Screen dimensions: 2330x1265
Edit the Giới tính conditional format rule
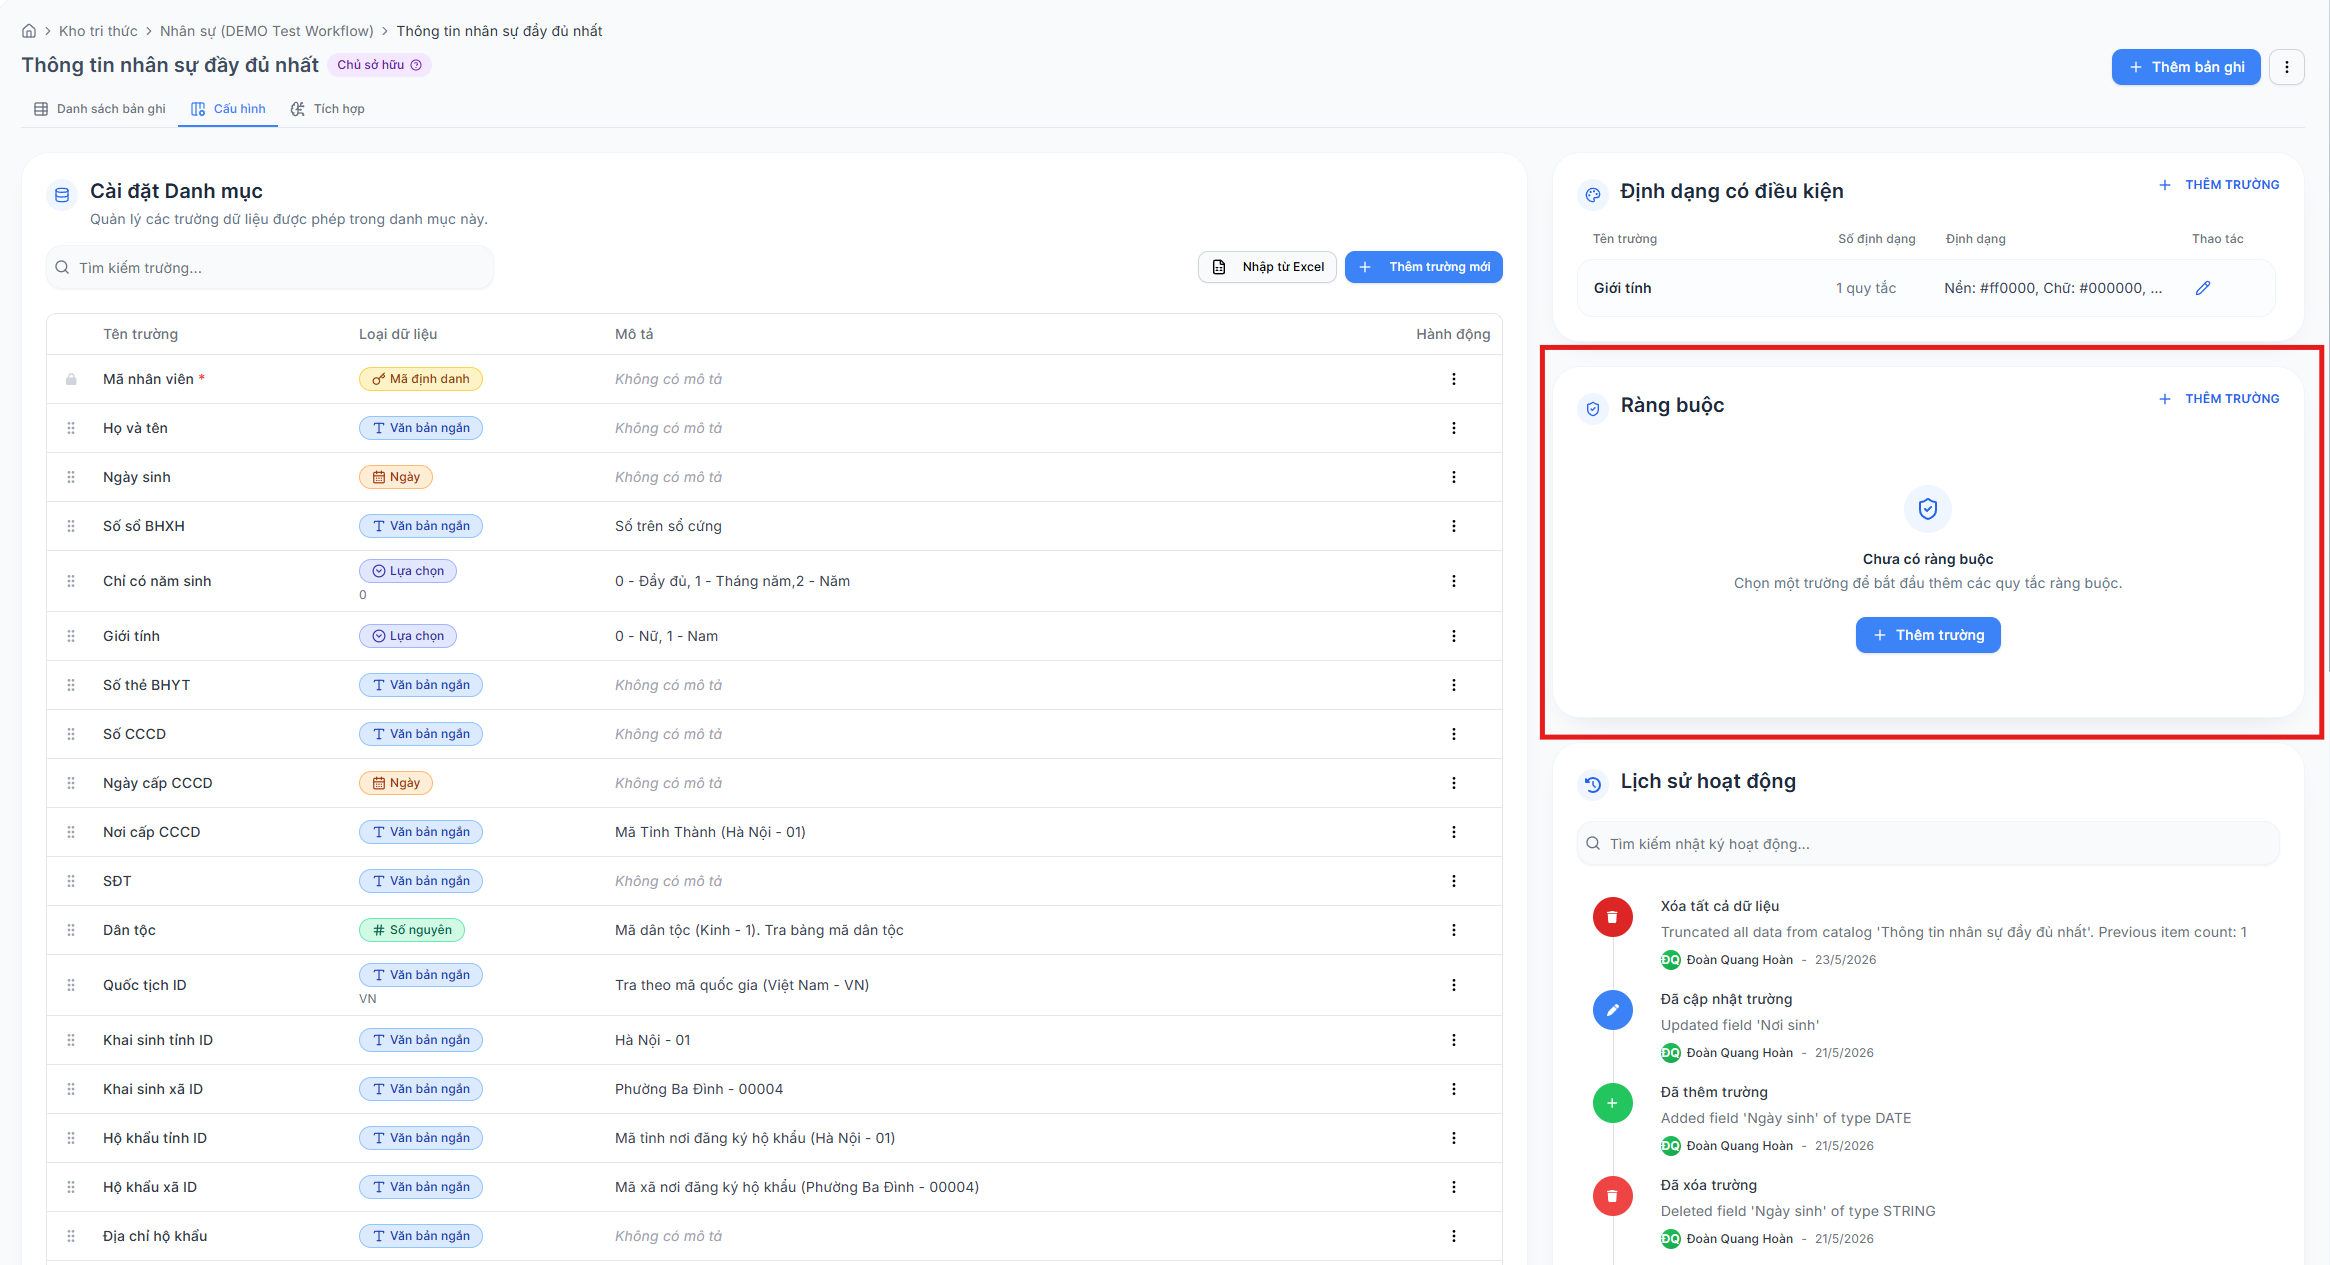(x=2203, y=288)
